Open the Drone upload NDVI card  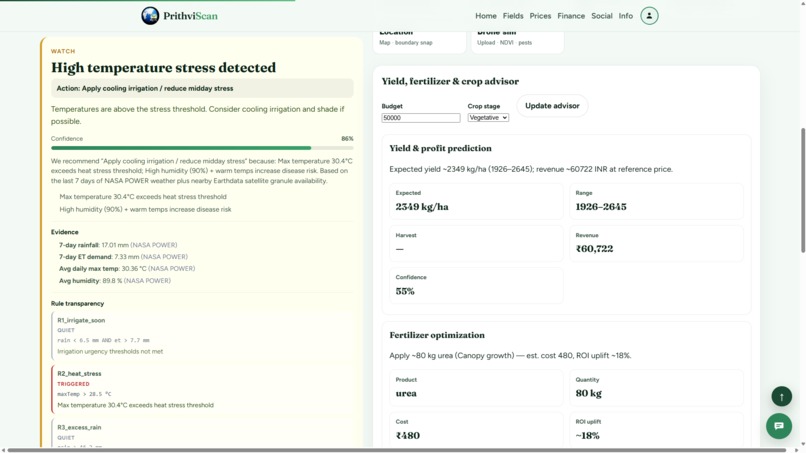pos(517,41)
